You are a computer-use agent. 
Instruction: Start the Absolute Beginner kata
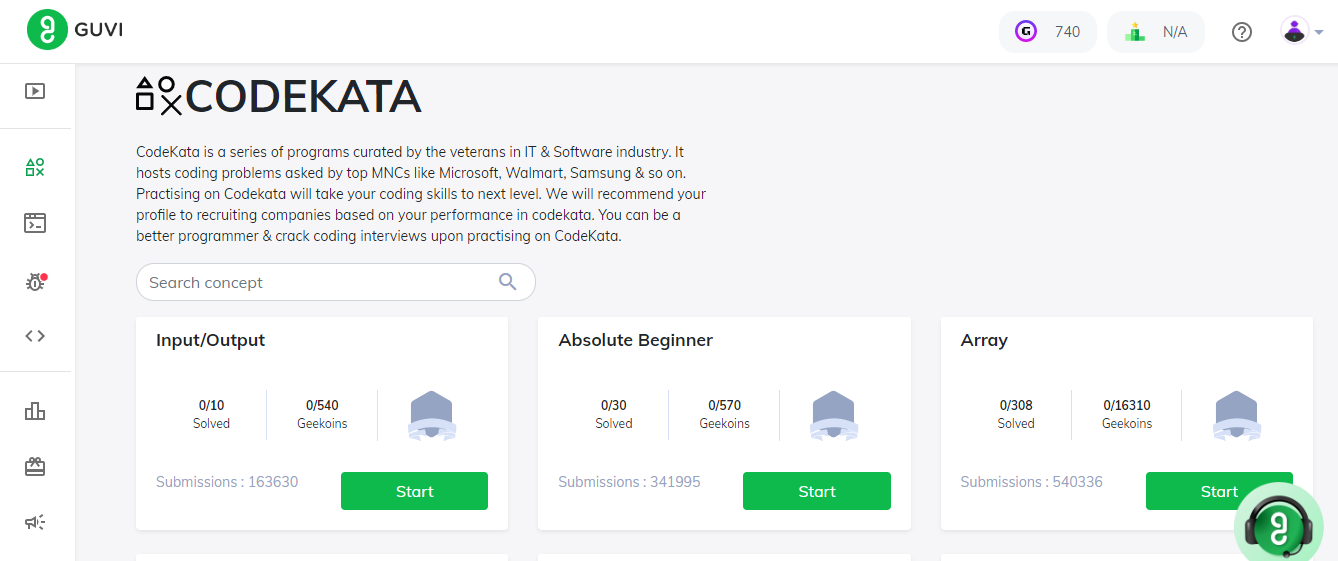pos(816,491)
